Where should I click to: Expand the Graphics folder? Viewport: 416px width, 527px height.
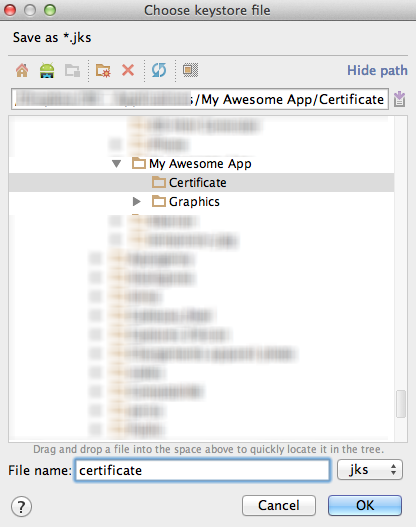coord(136,202)
